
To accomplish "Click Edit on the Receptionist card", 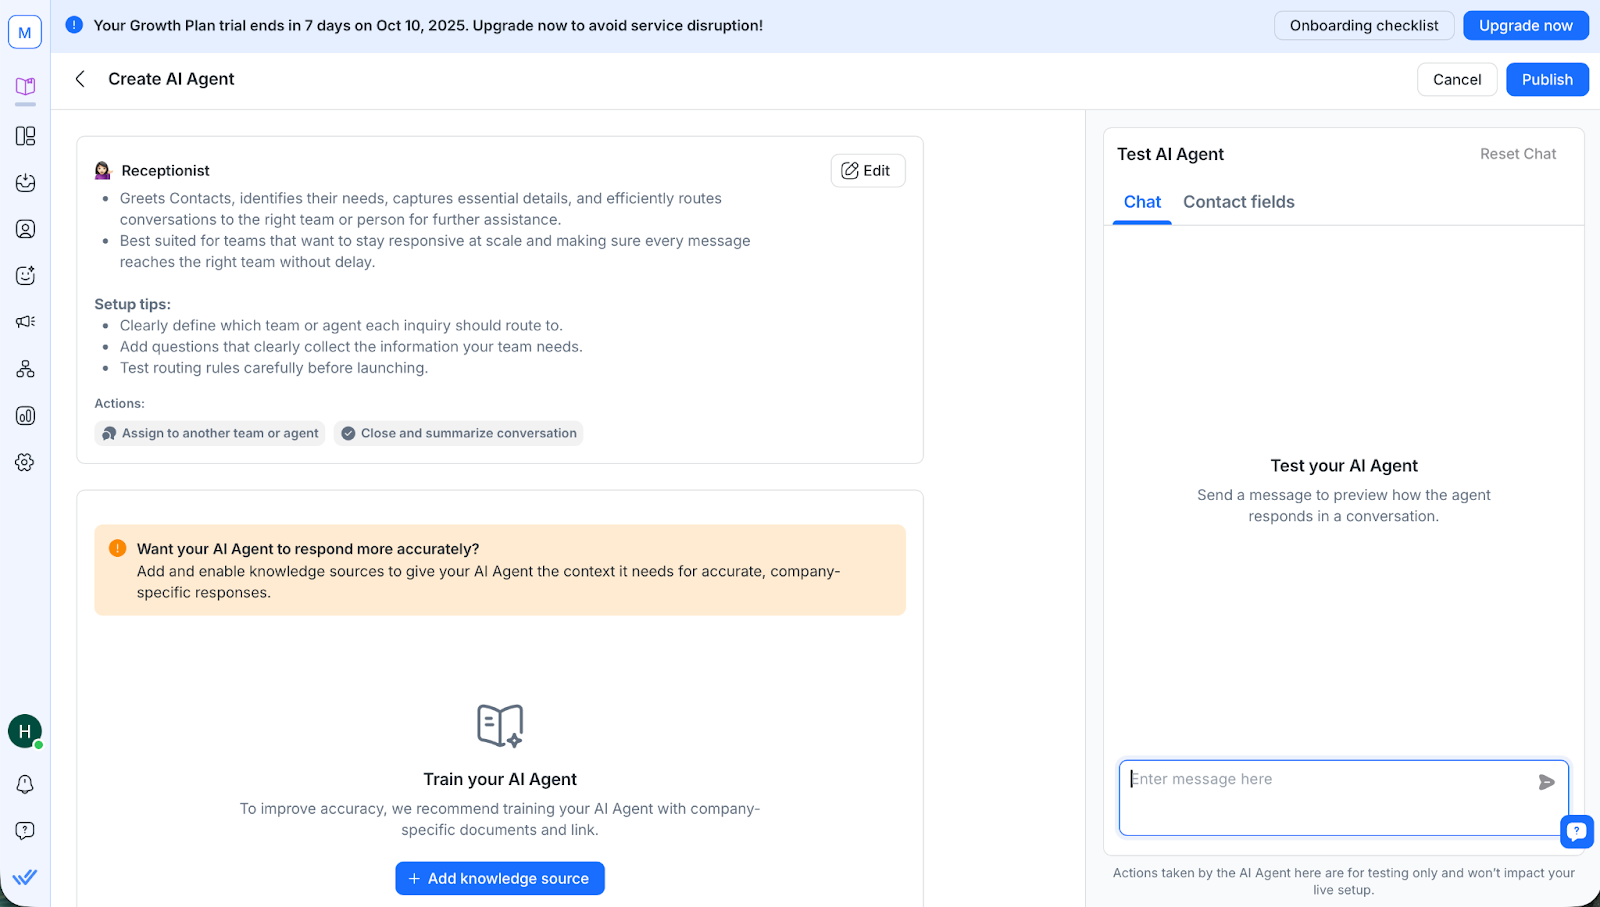I will pyautogui.click(x=867, y=171).
